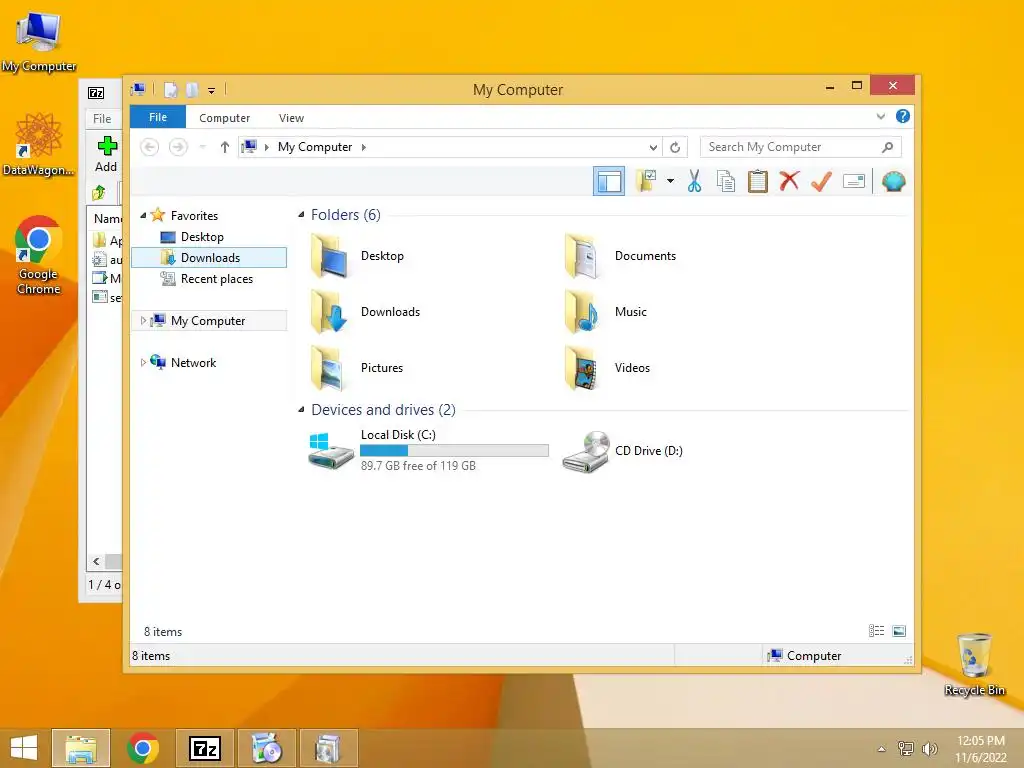Expand the Network tree node
Viewport: 1024px width, 768px height.
(143, 362)
